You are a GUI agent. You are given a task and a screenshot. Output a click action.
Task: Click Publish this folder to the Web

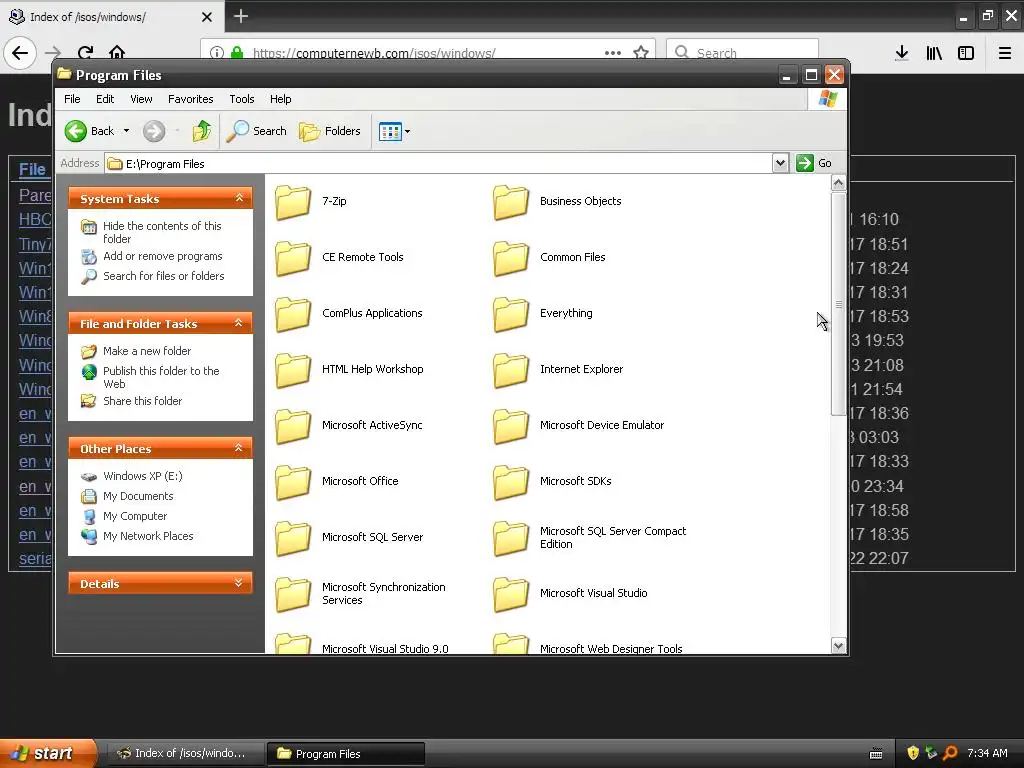point(161,377)
